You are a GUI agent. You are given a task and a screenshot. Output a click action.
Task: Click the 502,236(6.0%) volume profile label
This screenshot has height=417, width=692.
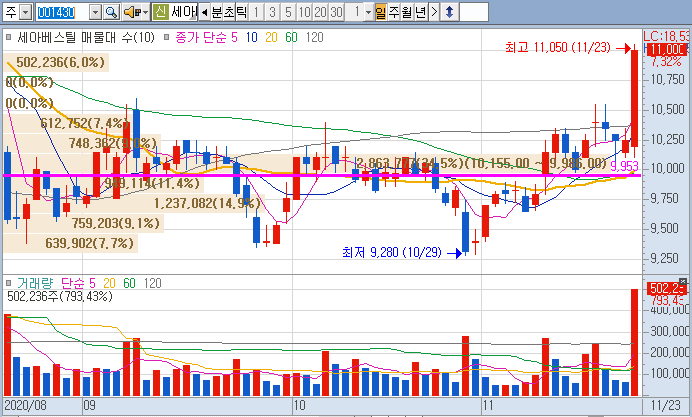[60, 62]
